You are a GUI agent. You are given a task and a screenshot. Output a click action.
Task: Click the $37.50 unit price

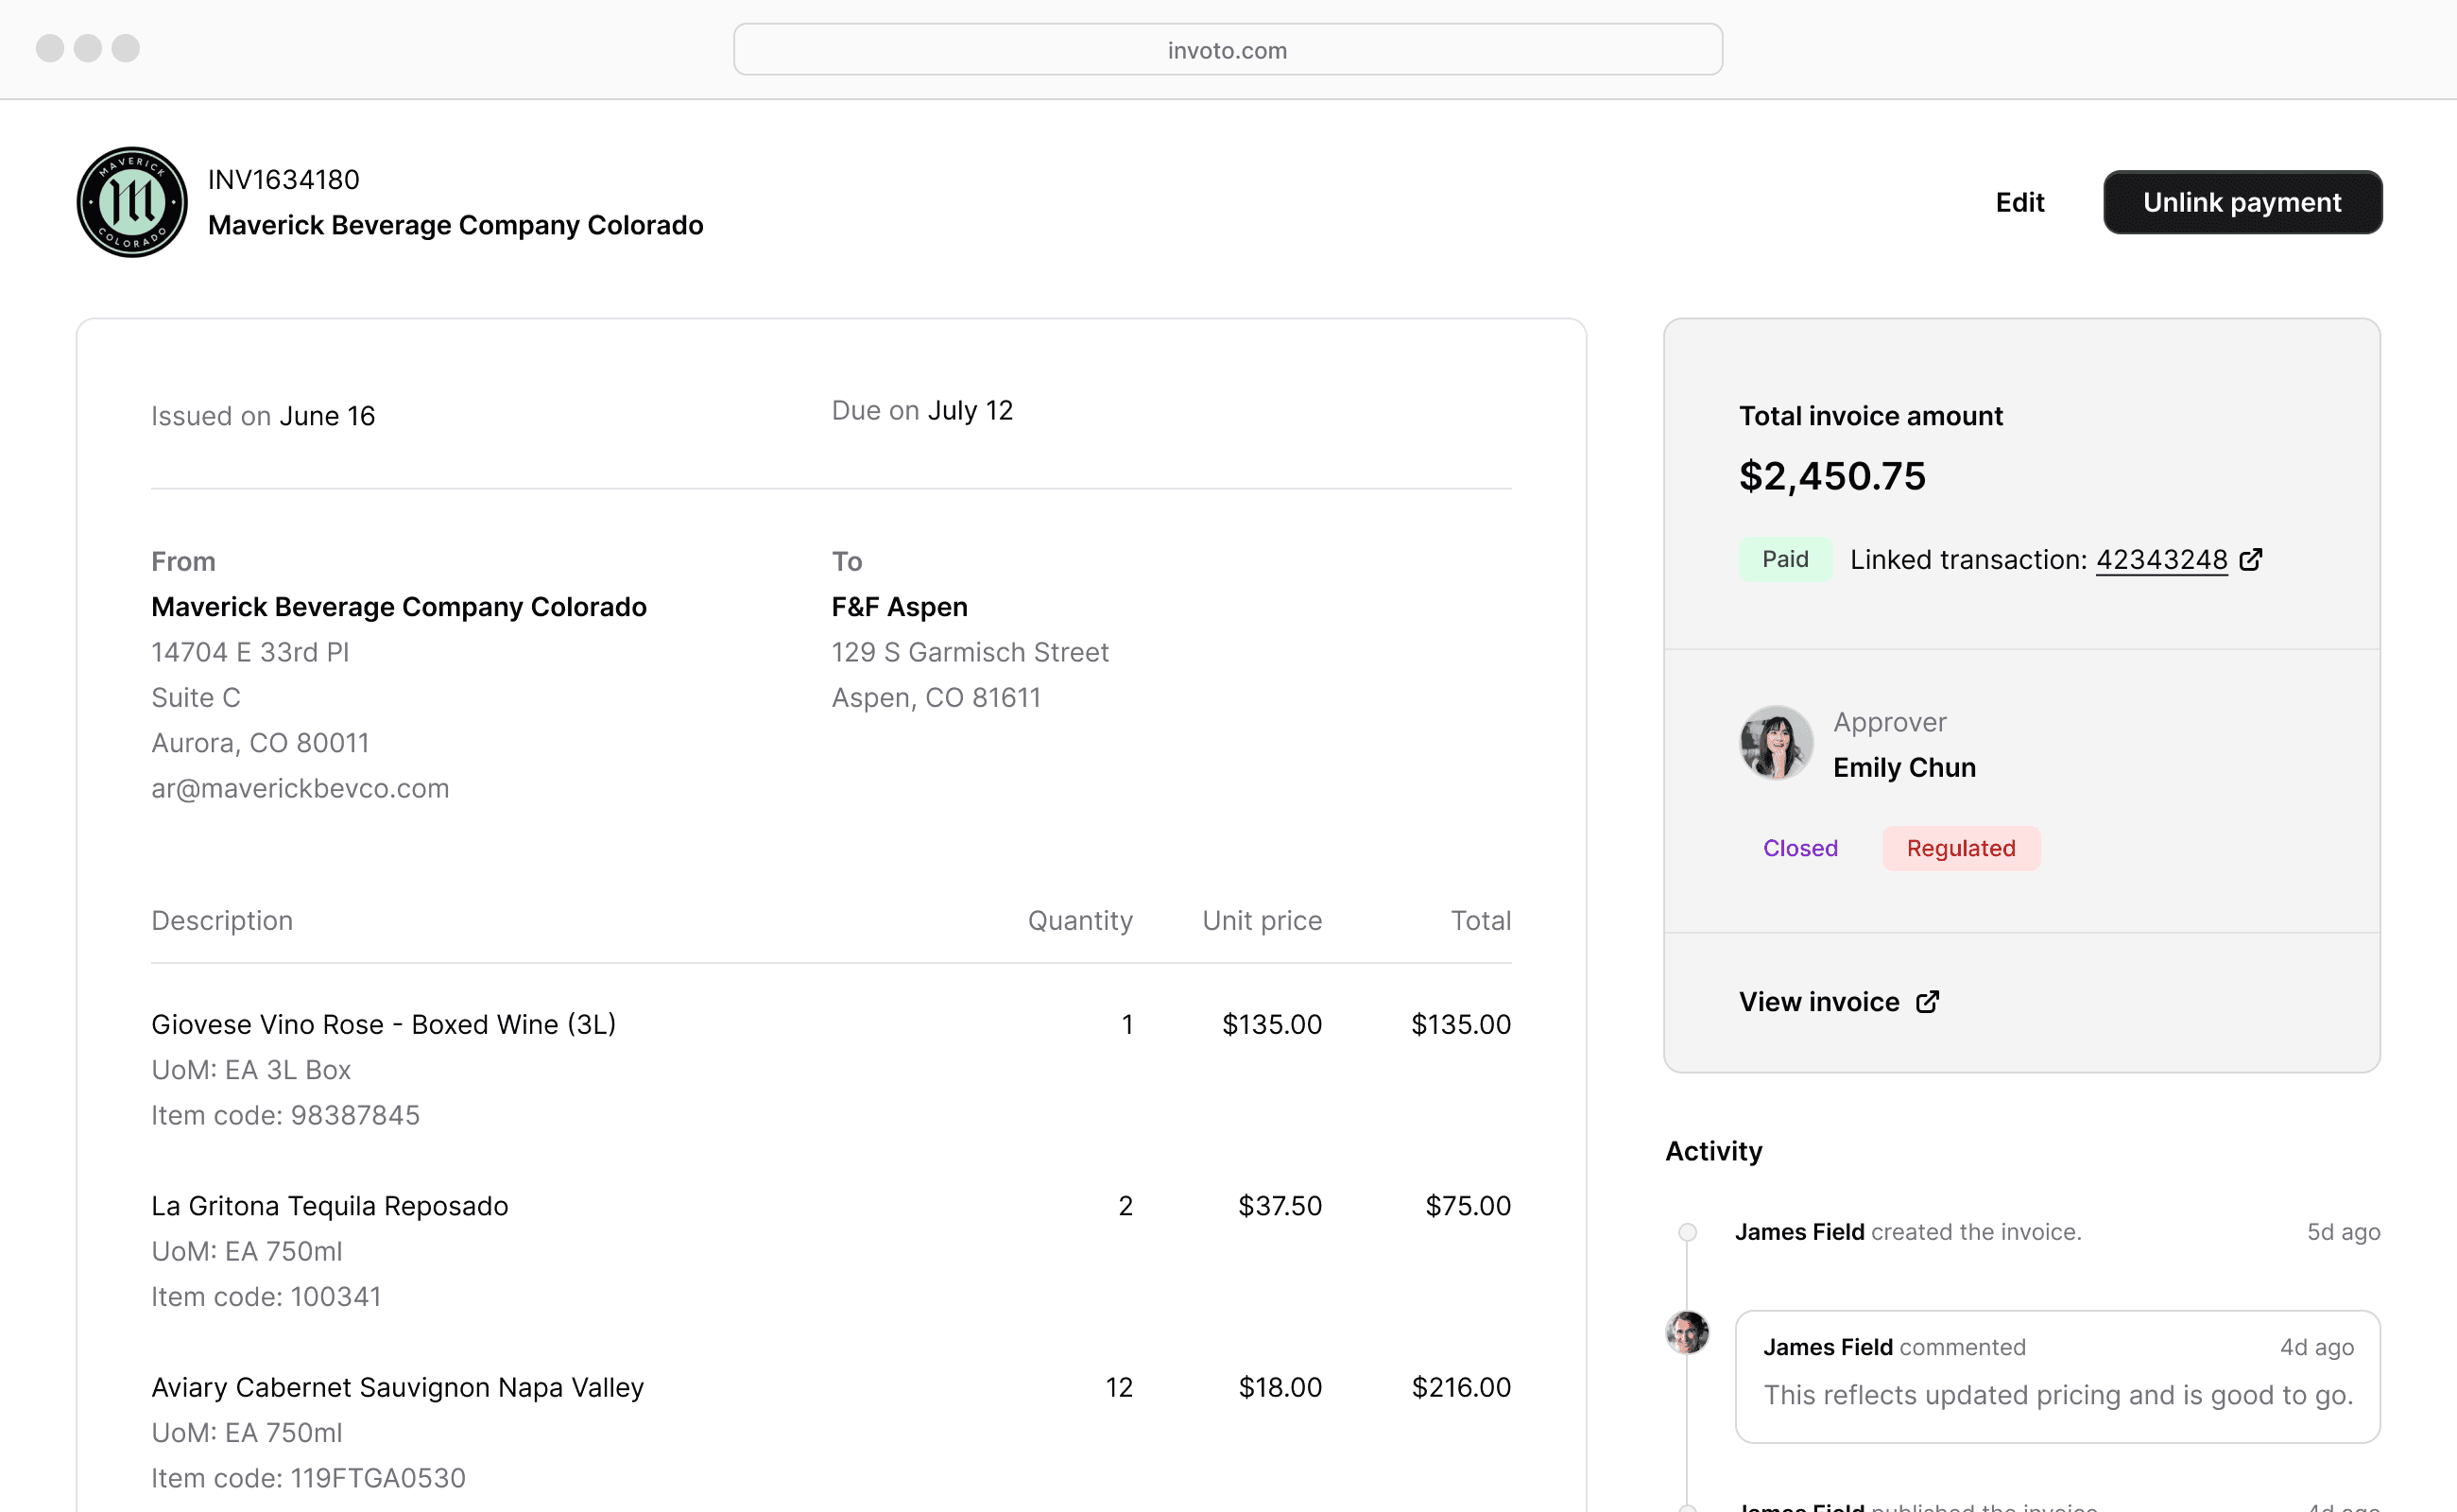[1280, 1206]
